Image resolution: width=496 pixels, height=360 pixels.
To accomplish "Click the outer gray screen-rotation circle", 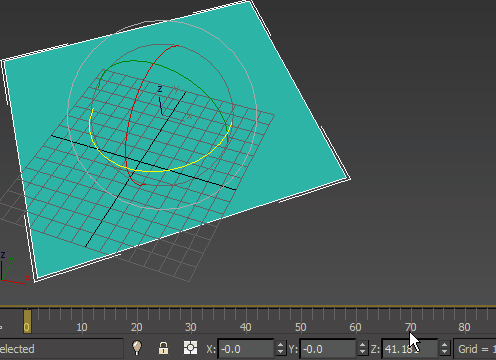I will click(x=255, y=115).
